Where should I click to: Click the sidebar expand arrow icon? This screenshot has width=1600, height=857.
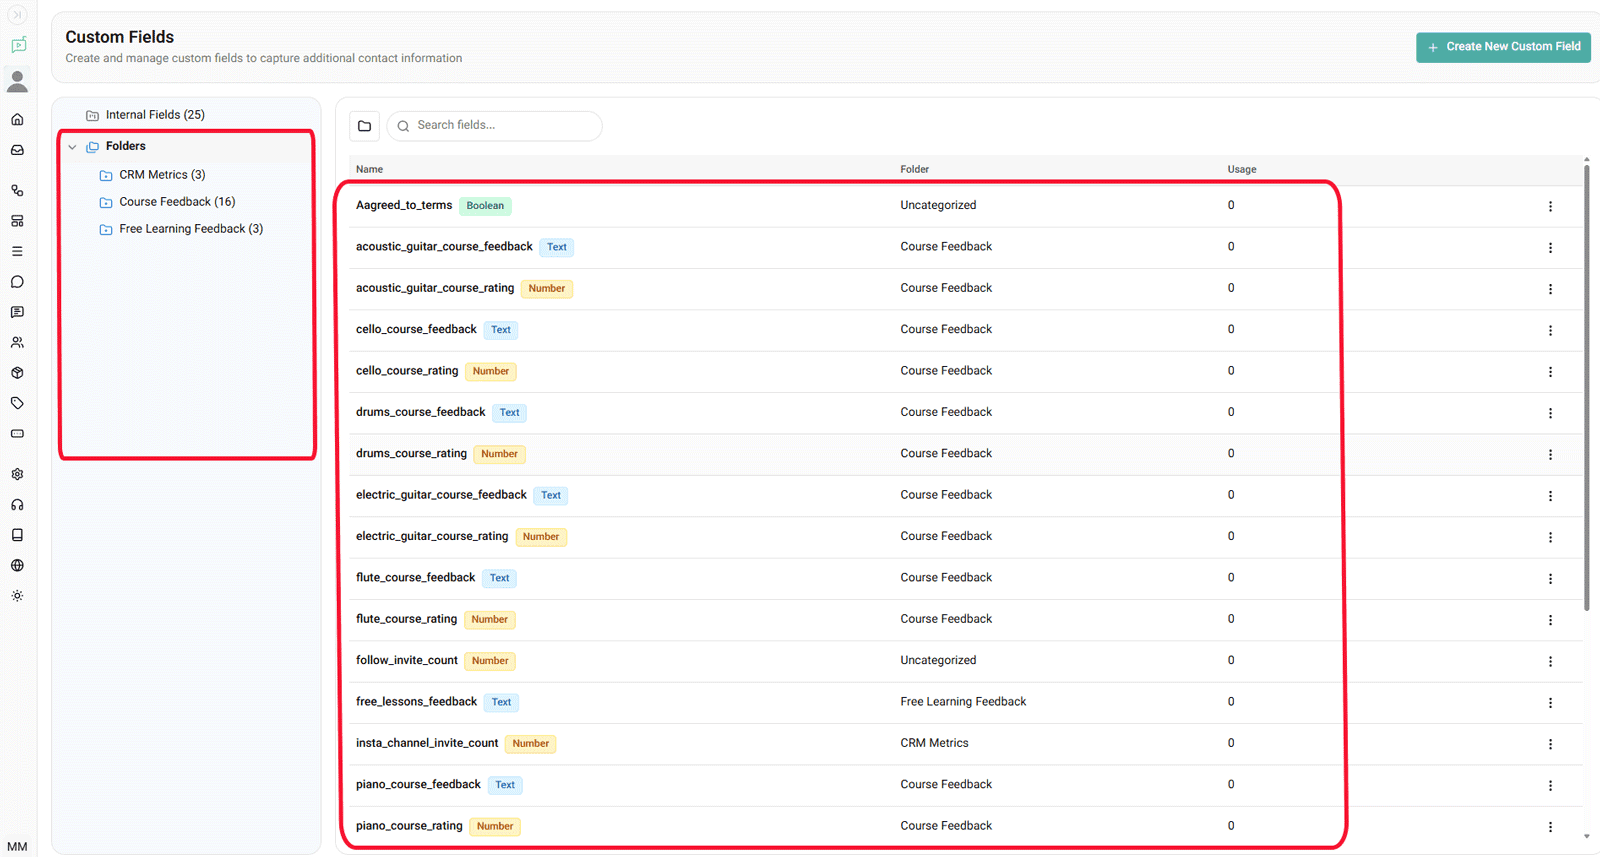pyautogui.click(x=17, y=15)
